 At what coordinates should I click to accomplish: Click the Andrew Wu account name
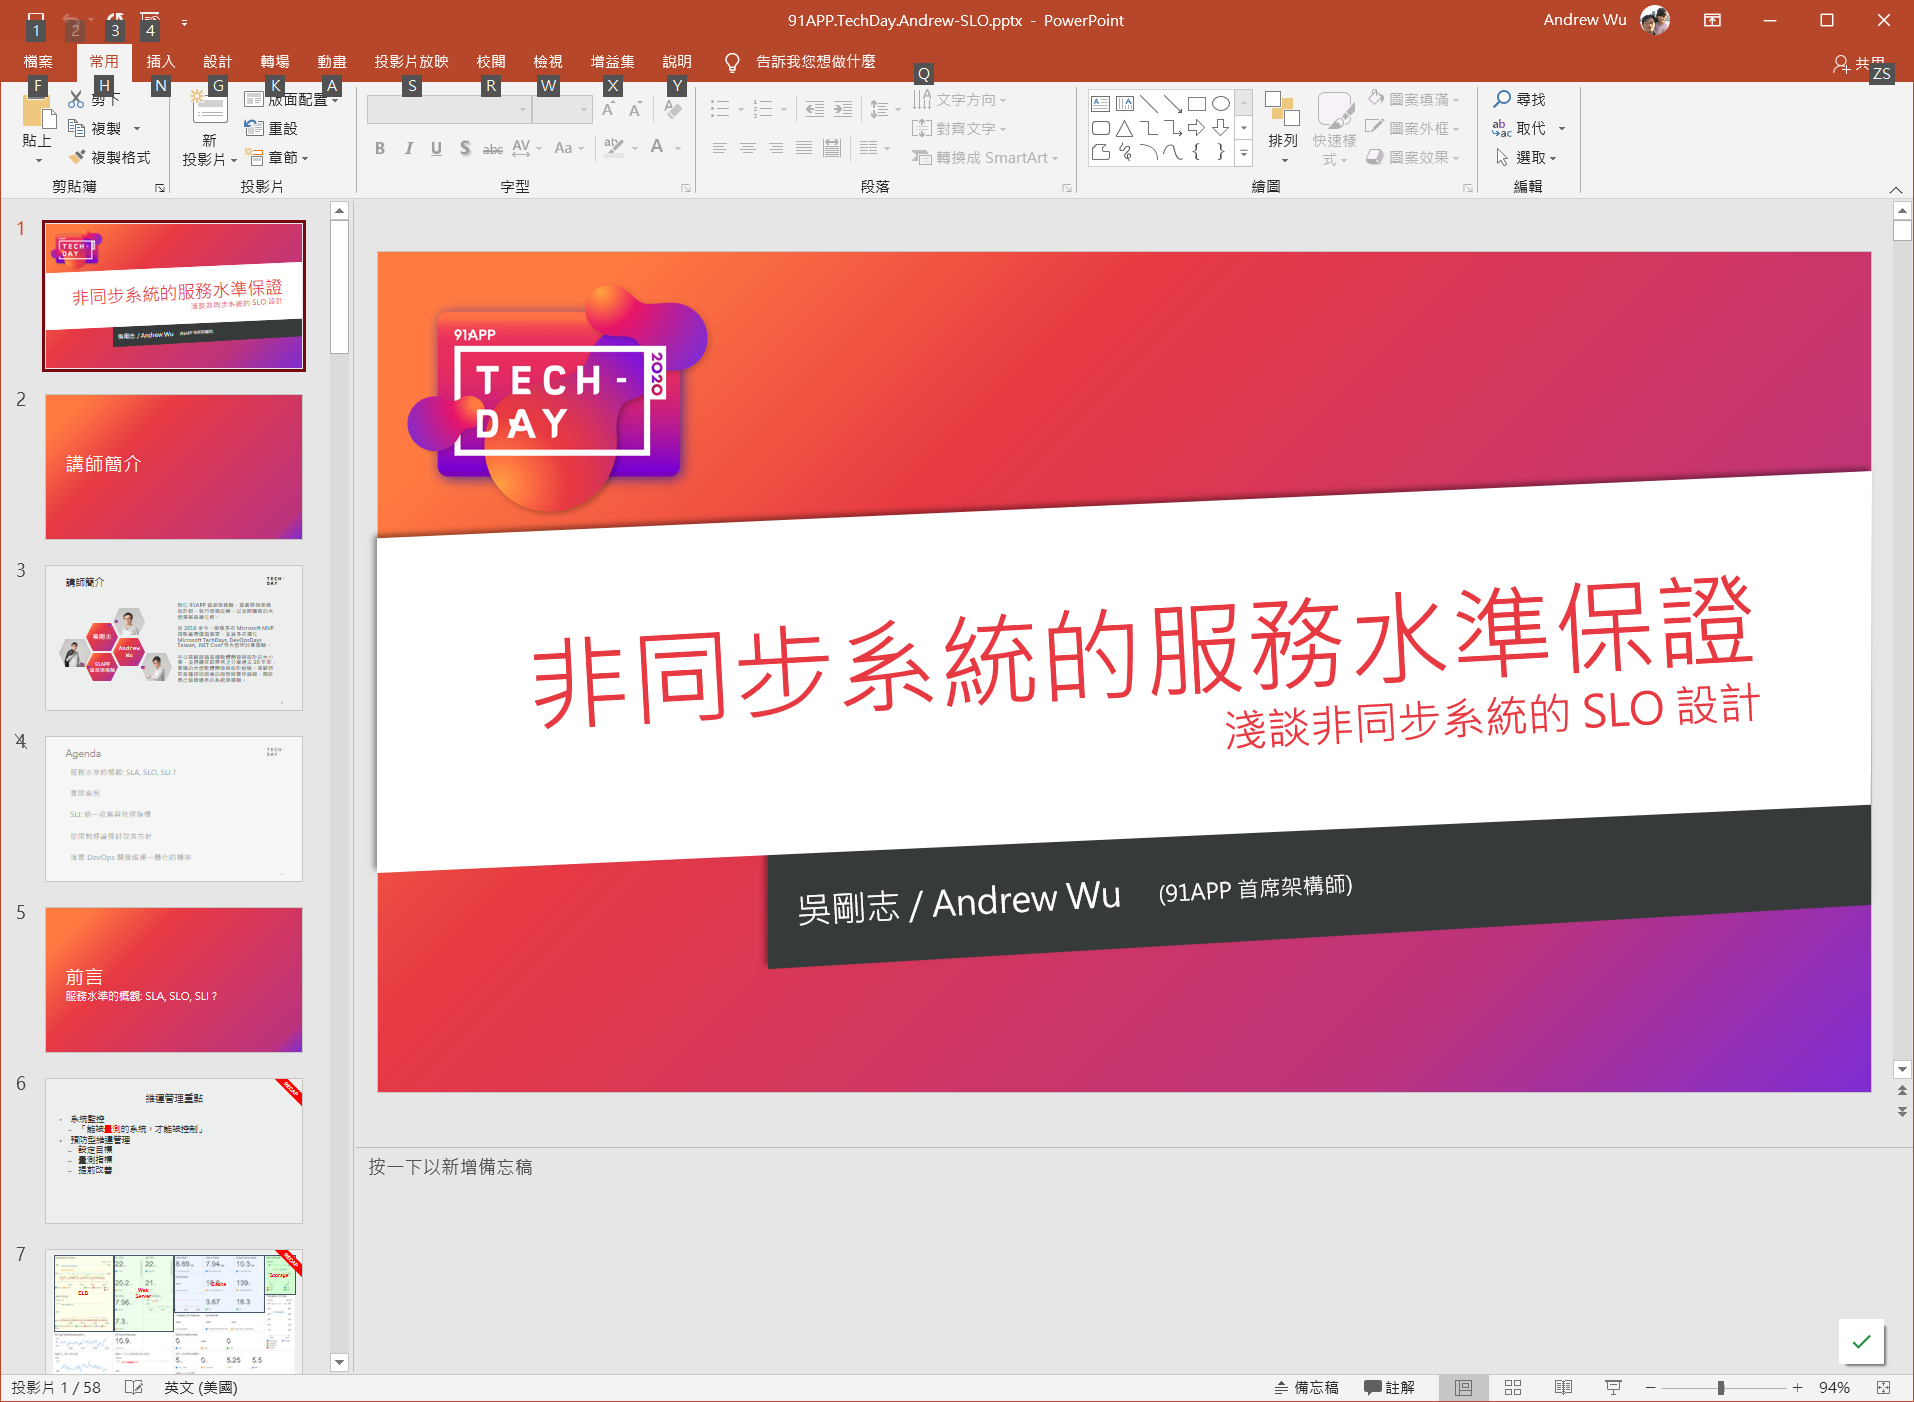point(1584,20)
